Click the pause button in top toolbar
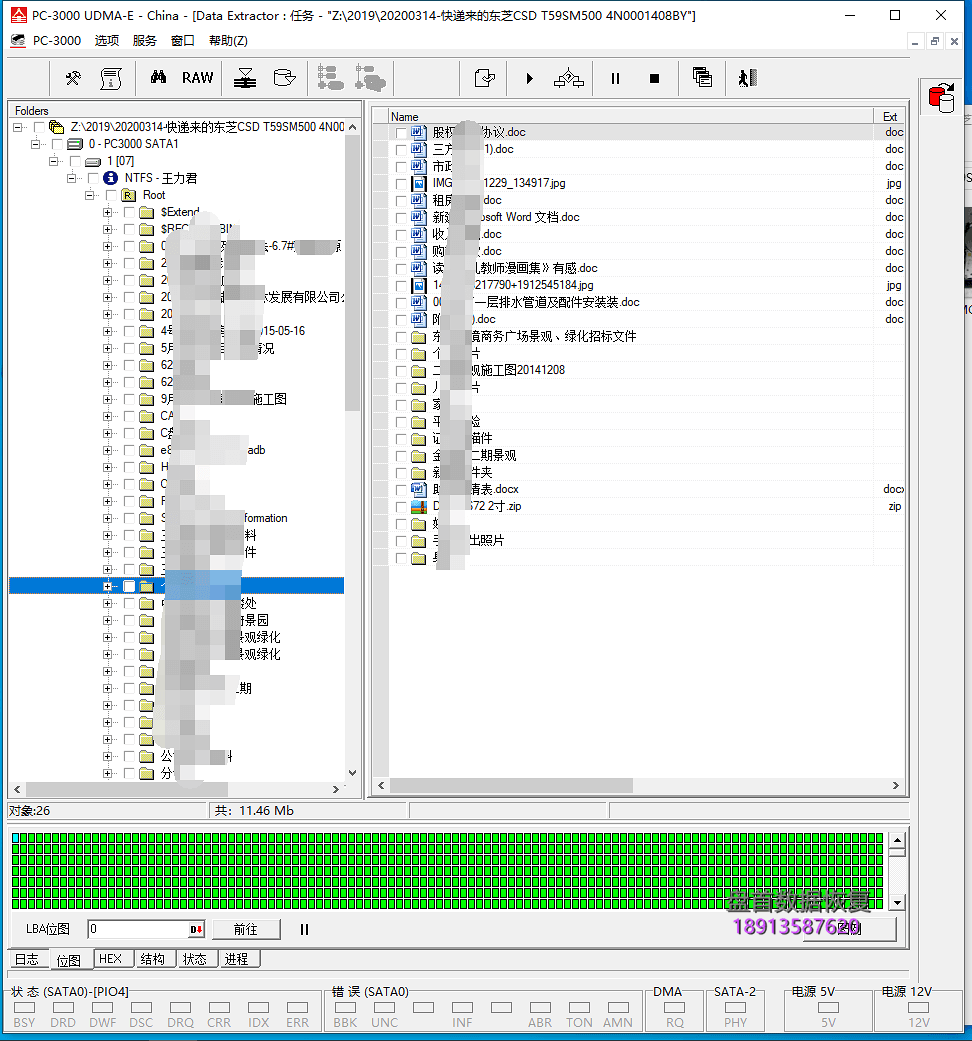This screenshot has height=1041, width=972. tap(615, 78)
